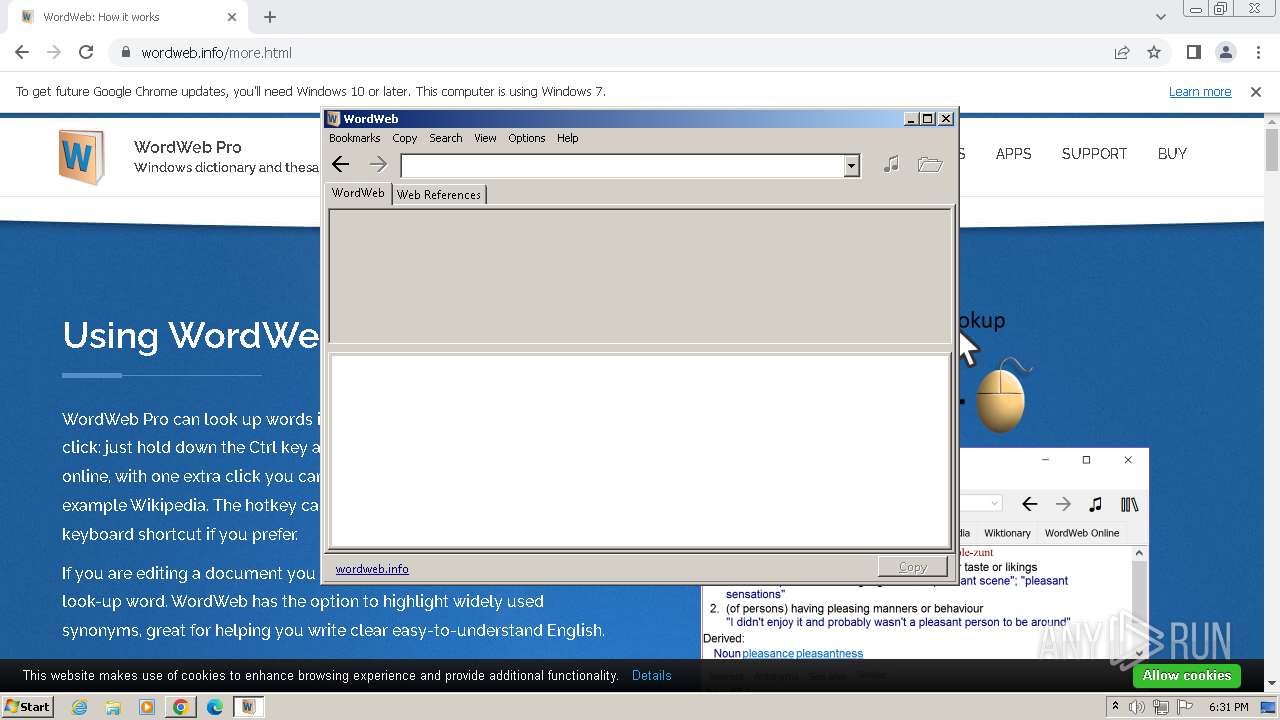Go forward in WordWeb history
Viewport: 1280px width, 720px height.
click(378, 165)
